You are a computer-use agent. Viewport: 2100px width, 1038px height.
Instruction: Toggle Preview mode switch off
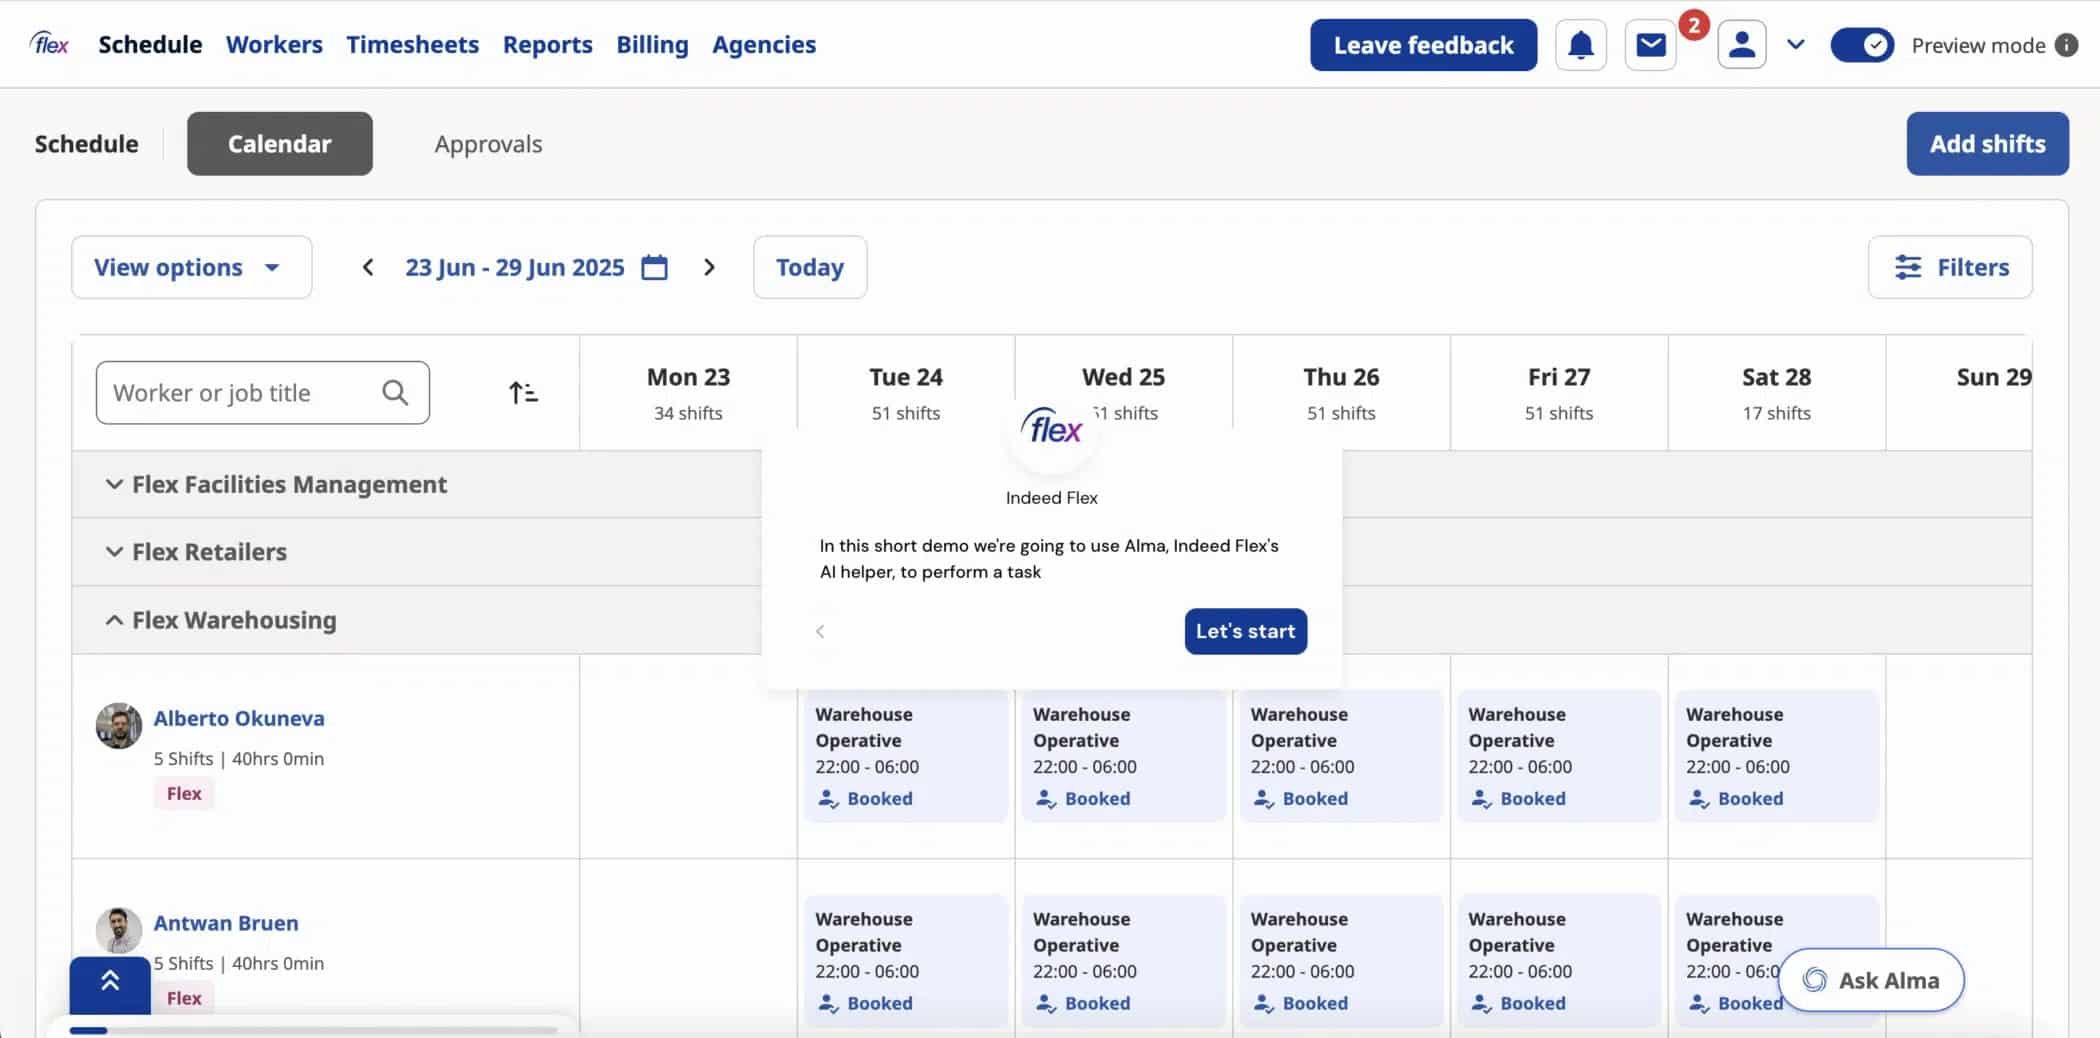pos(1861,45)
